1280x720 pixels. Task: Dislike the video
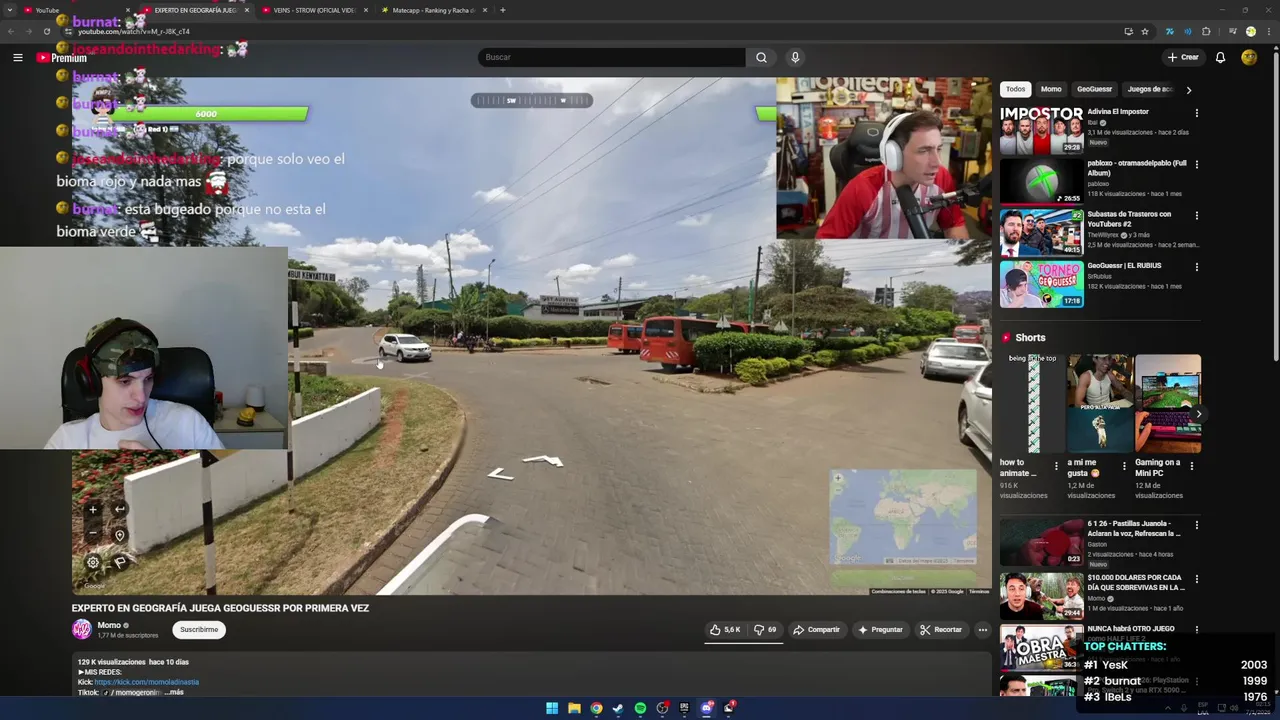(765, 630)
